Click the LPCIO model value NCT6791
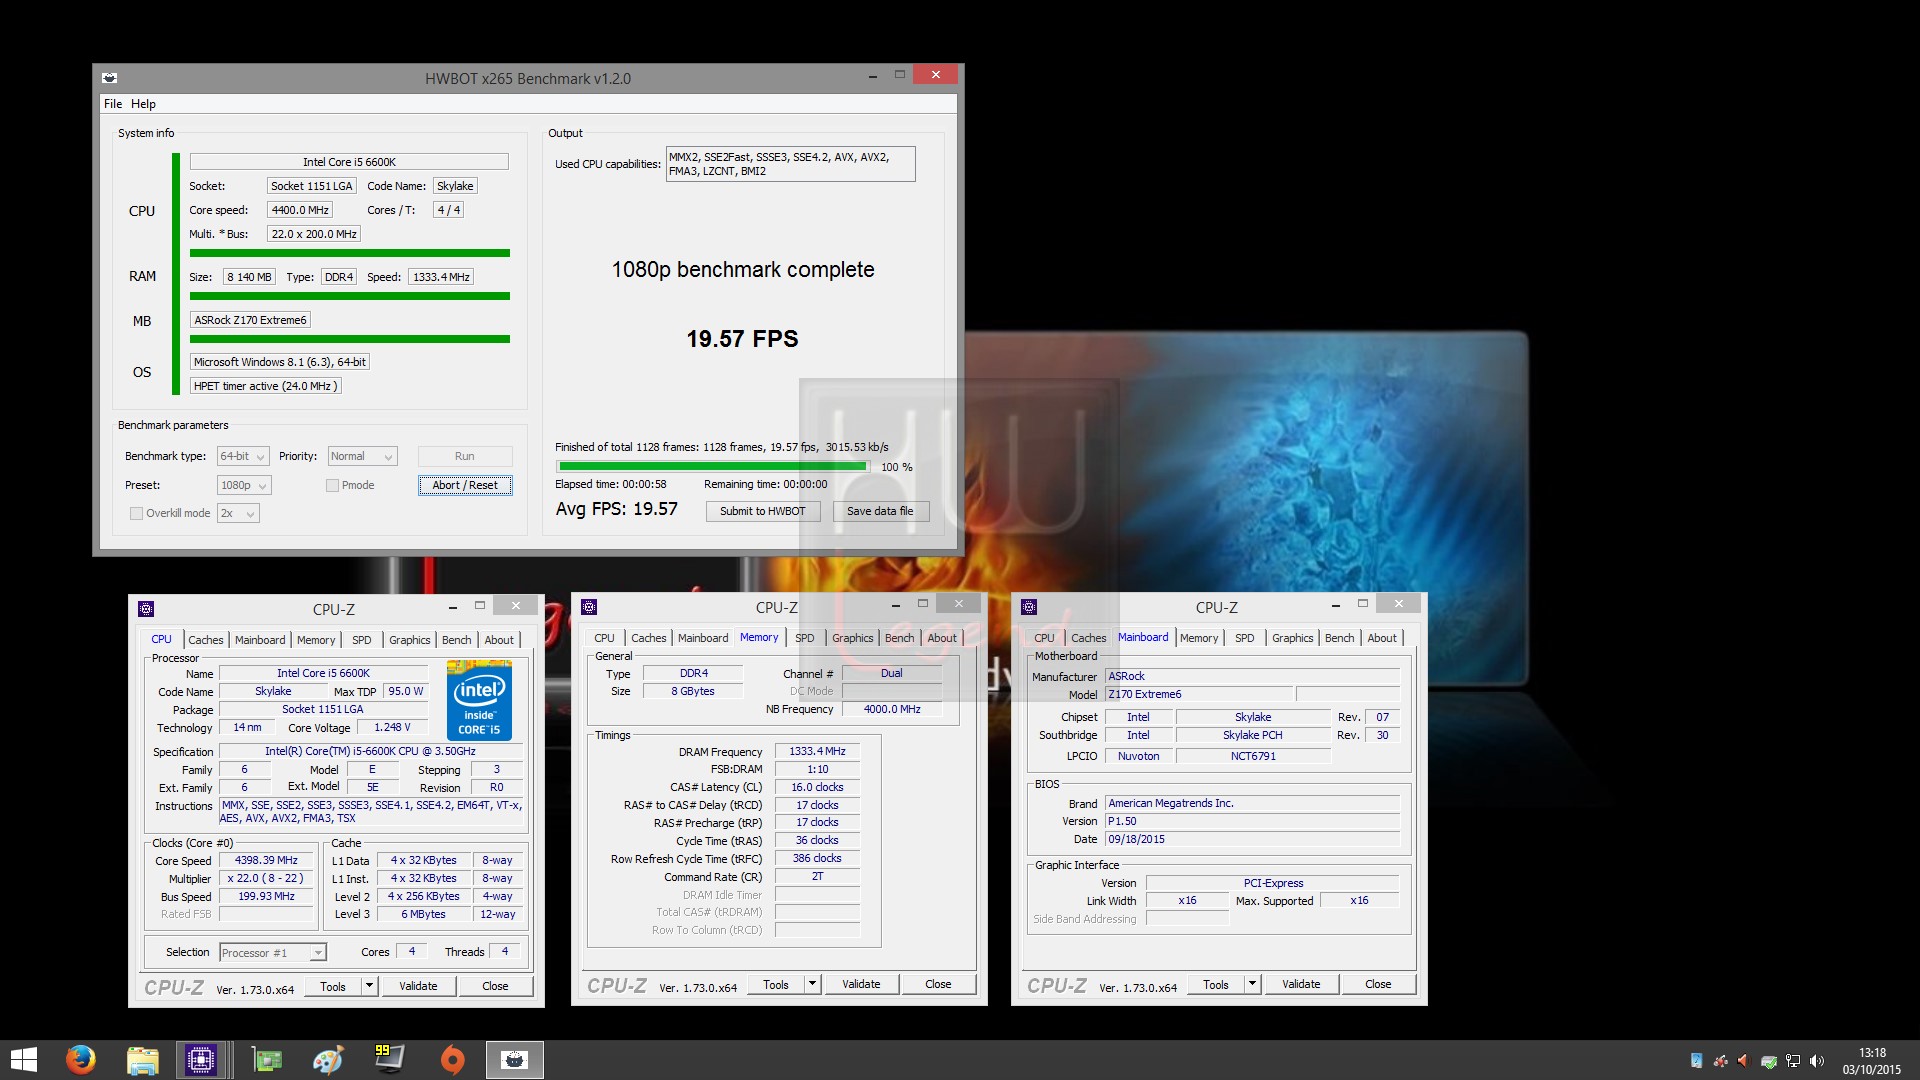 tap(1253, 756)
